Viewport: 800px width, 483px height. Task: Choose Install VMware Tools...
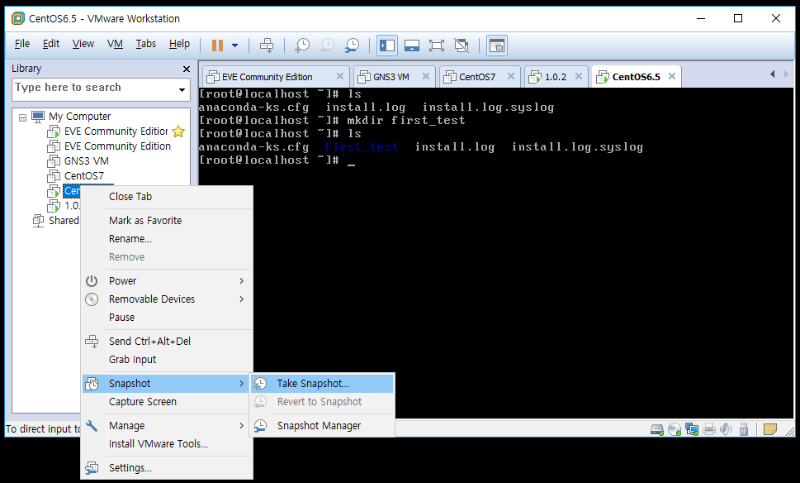point(167,444)
